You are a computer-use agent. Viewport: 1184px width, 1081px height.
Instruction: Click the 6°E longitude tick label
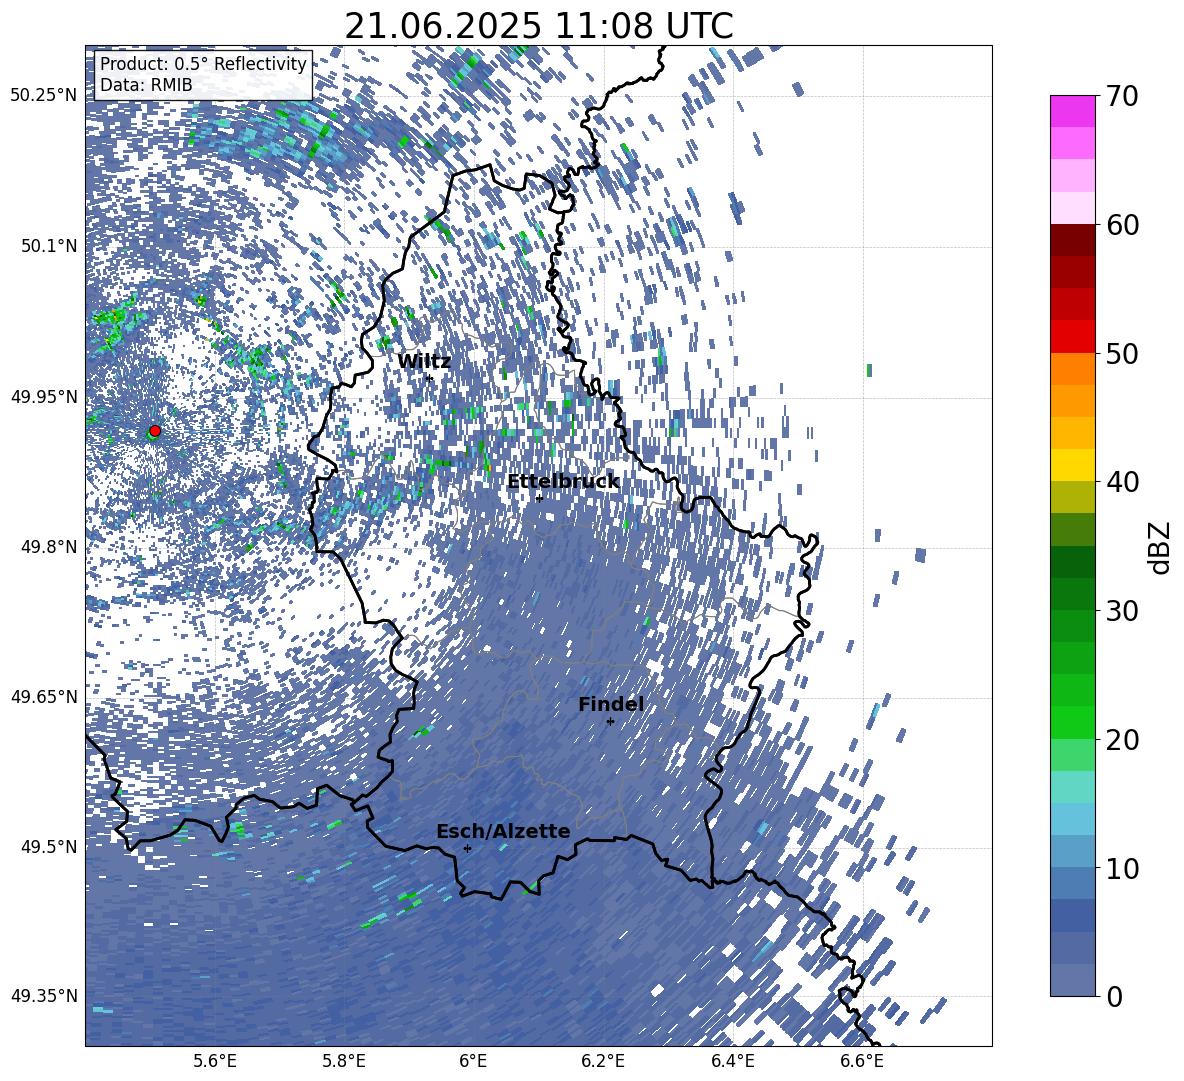pos(473,1061)
